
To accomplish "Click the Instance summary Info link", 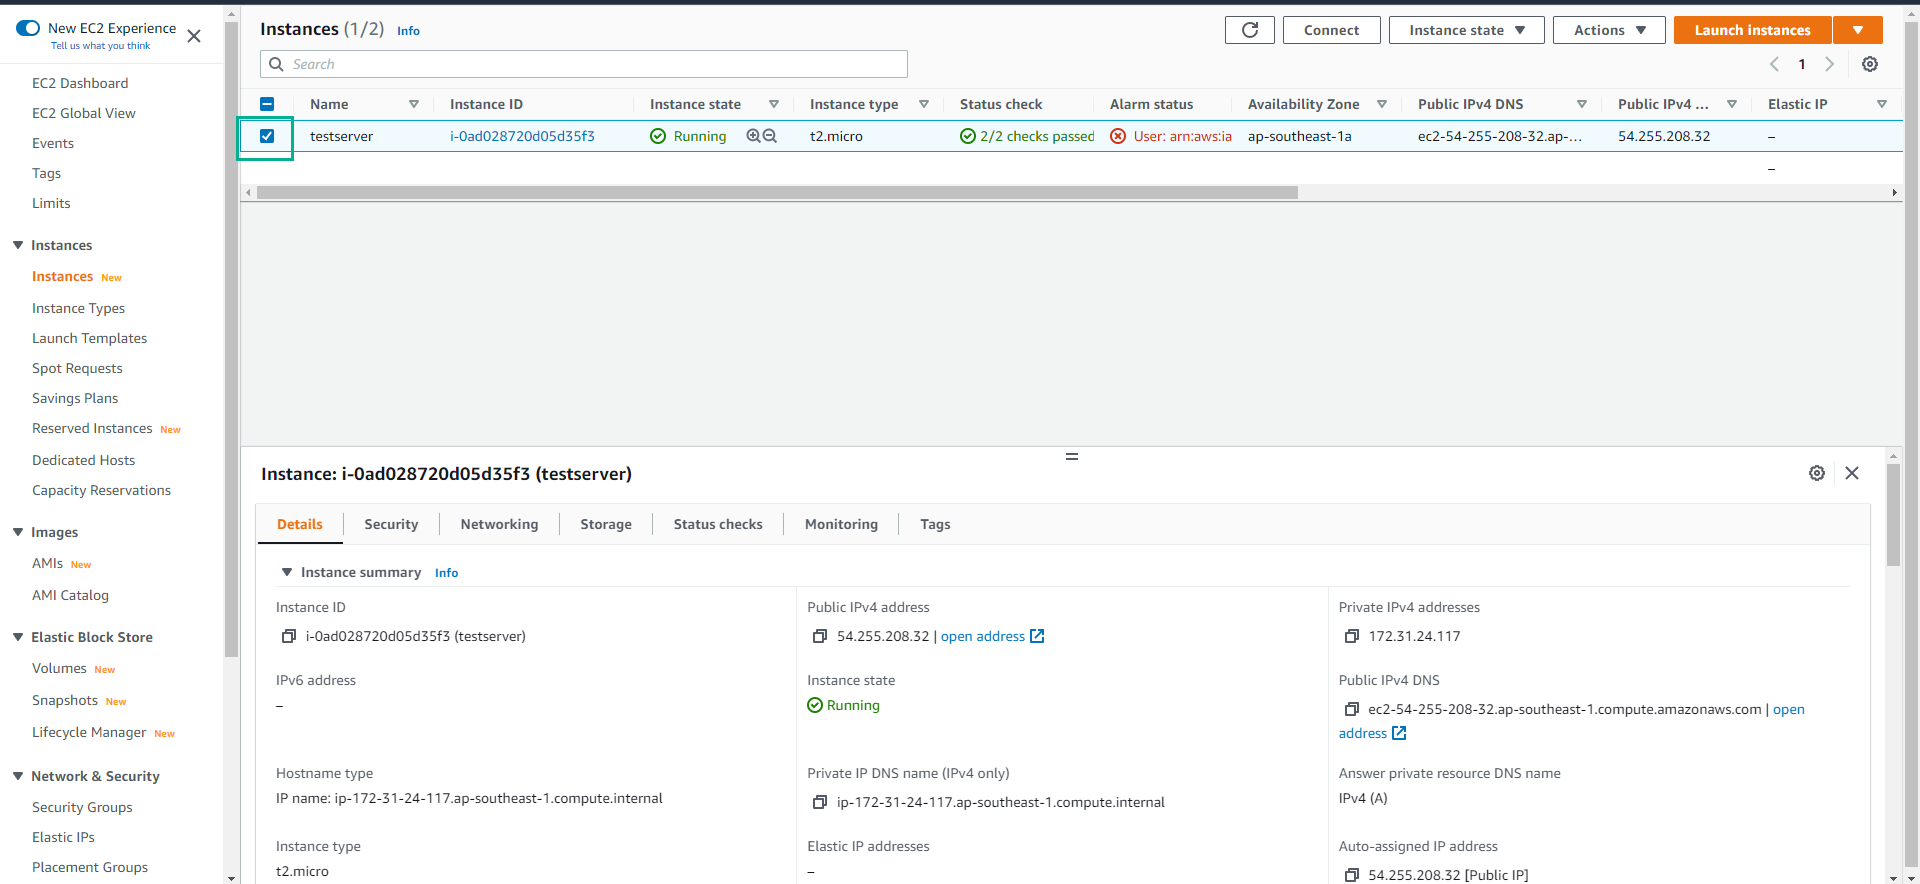I will click(446, 573).
